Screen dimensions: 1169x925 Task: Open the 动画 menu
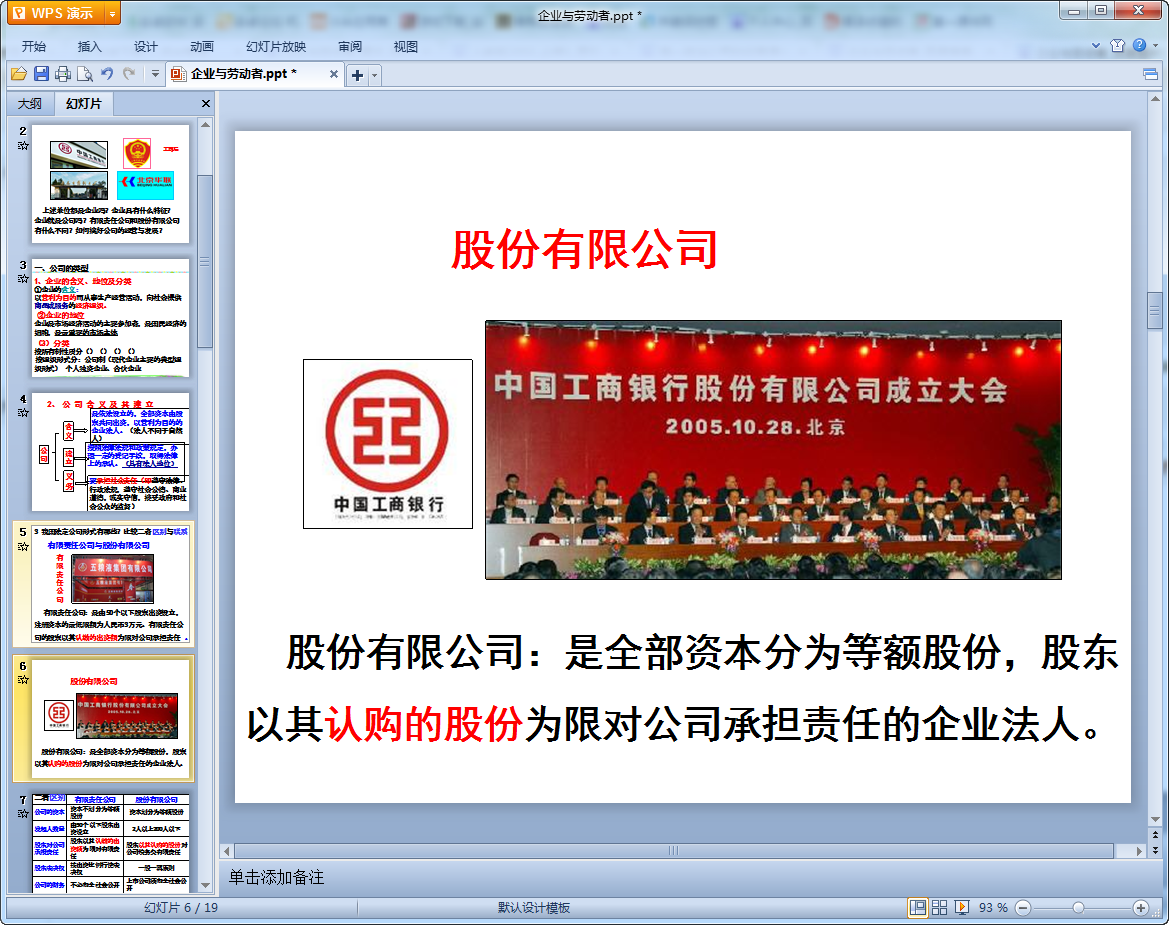tap(201, 46)
